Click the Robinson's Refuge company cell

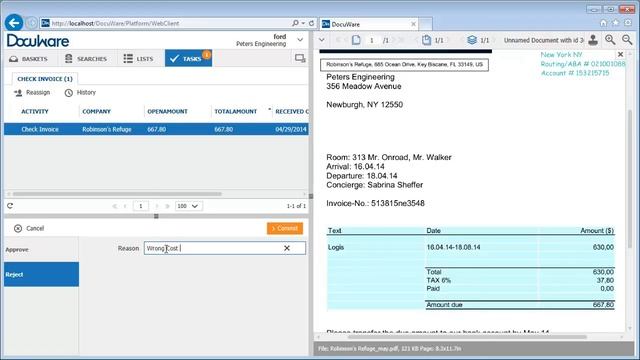coord(107,129)
